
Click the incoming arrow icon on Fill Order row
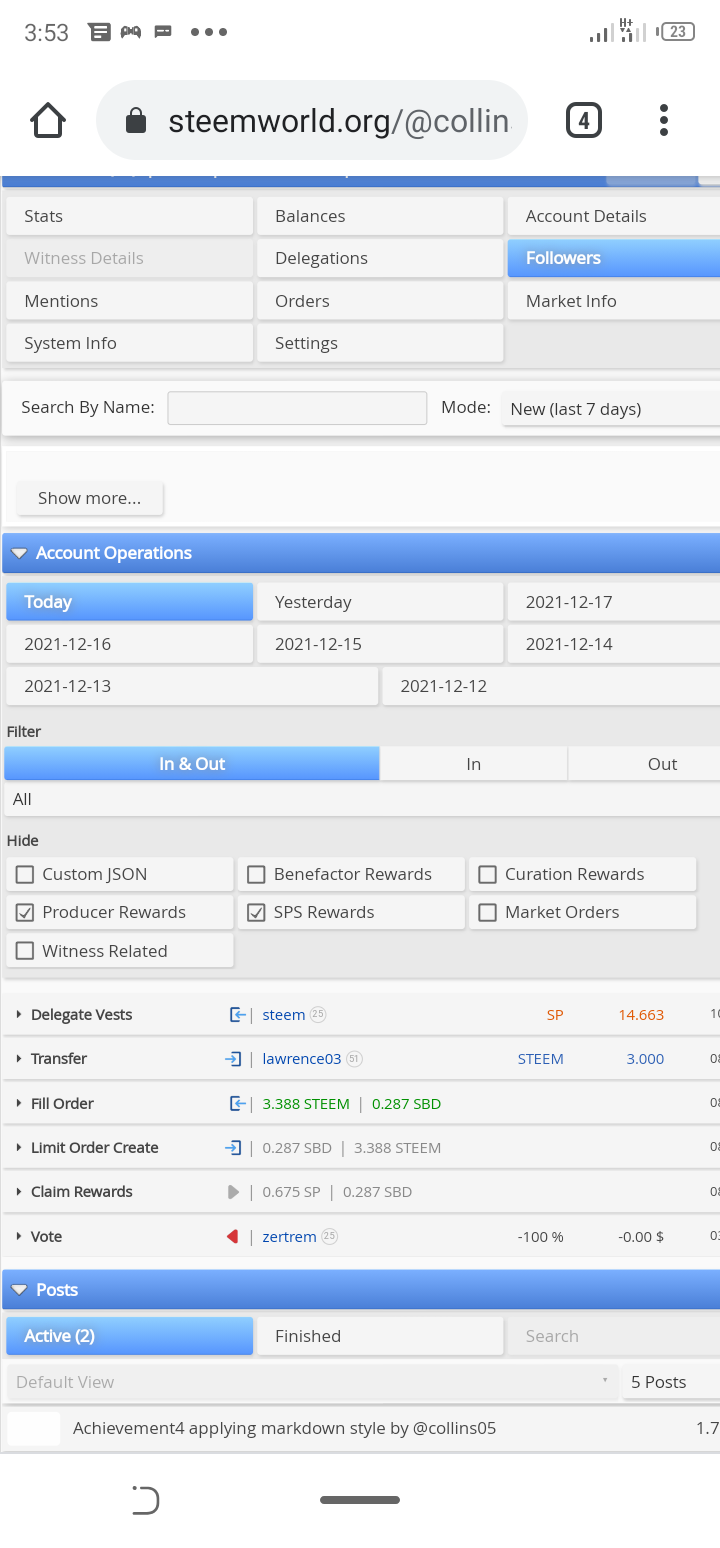point(237,1104)
